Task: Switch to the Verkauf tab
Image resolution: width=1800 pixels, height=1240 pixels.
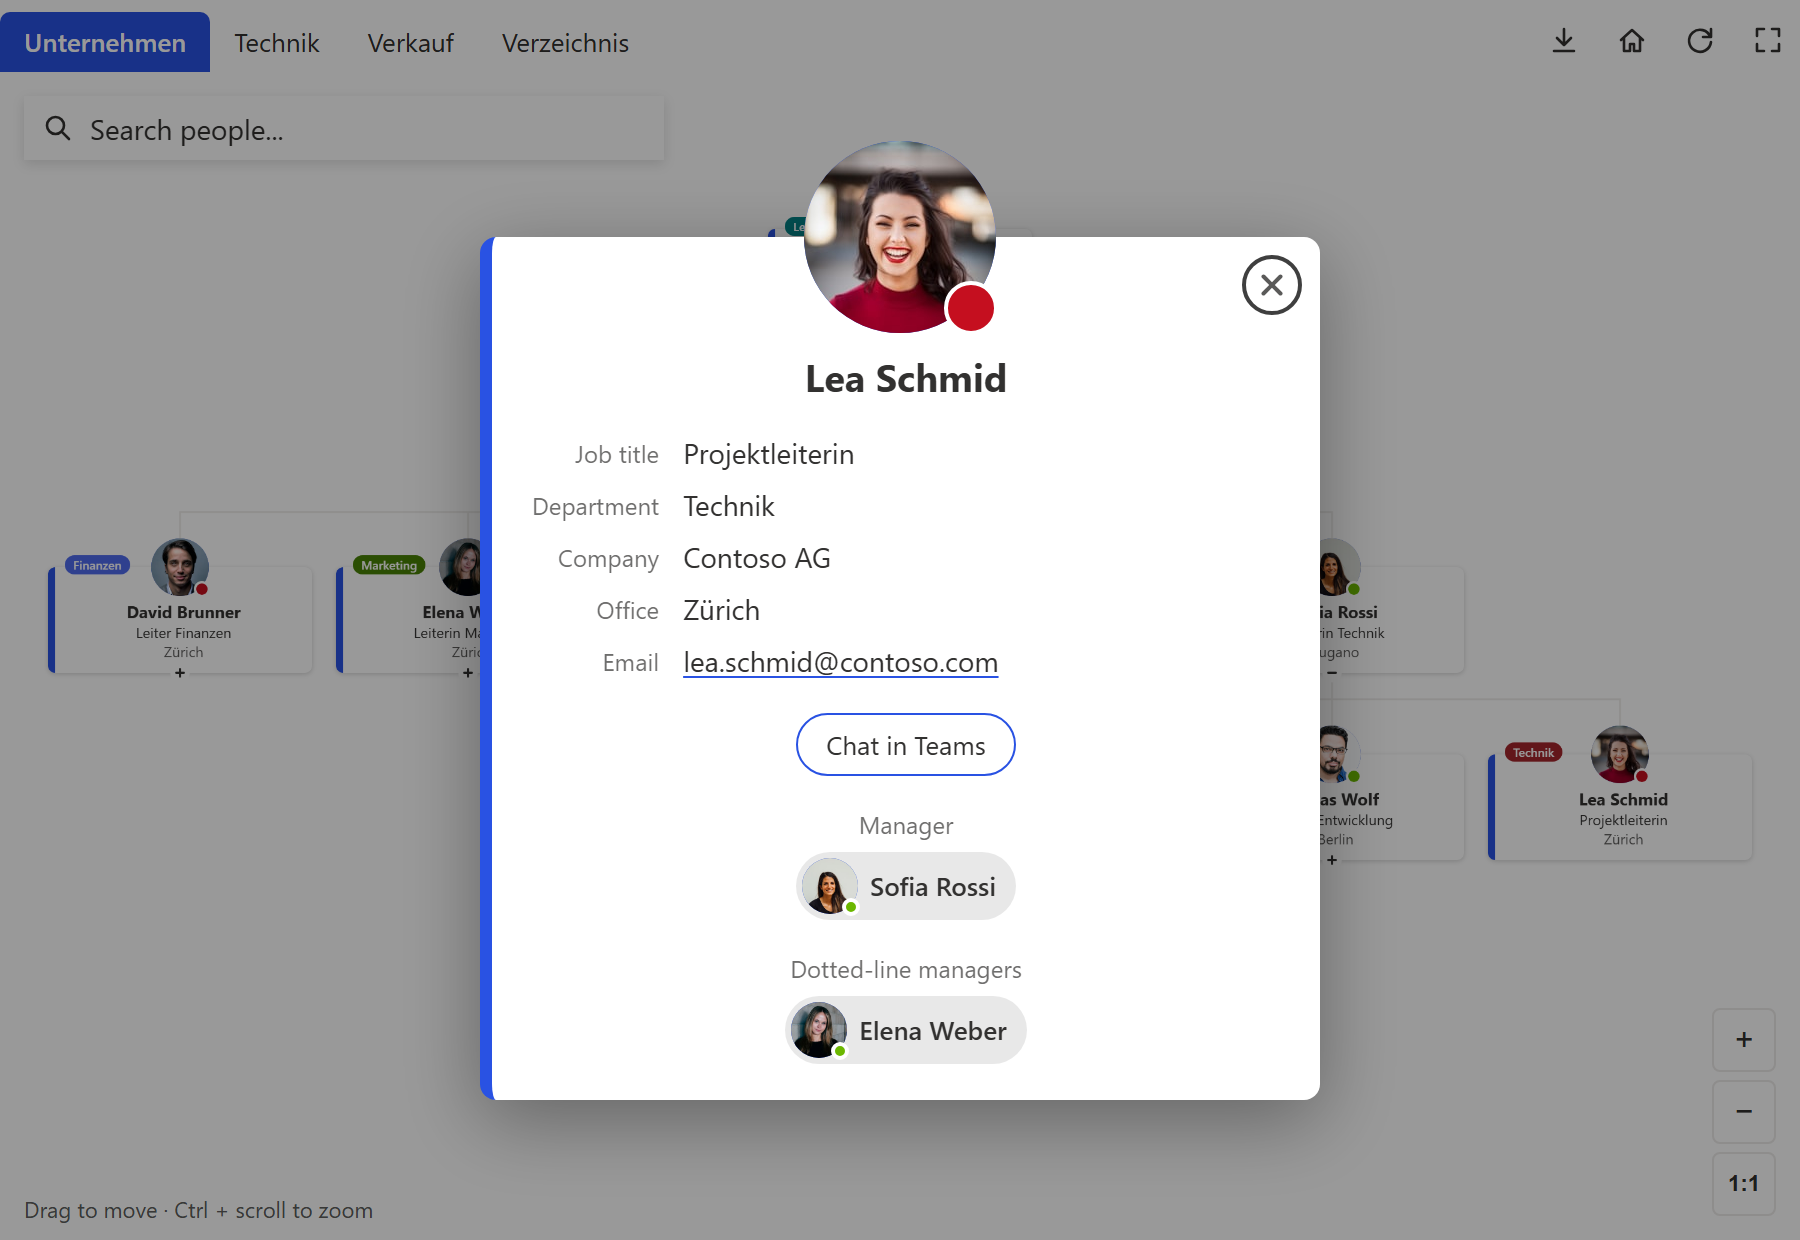Action: 410,43
